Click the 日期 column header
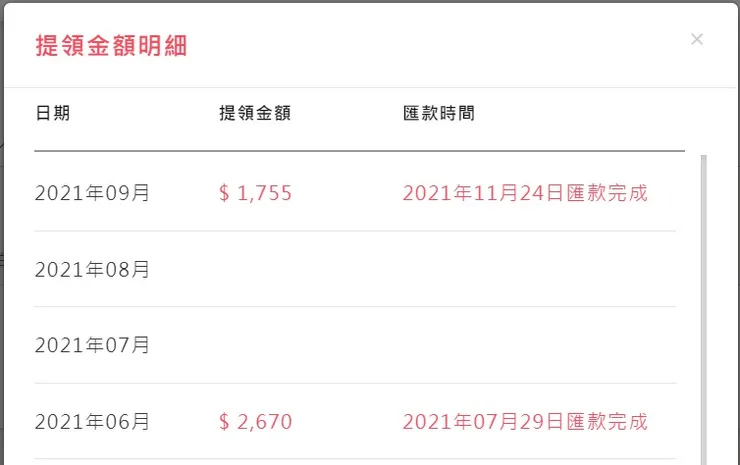740x465 pixels. 52,113
